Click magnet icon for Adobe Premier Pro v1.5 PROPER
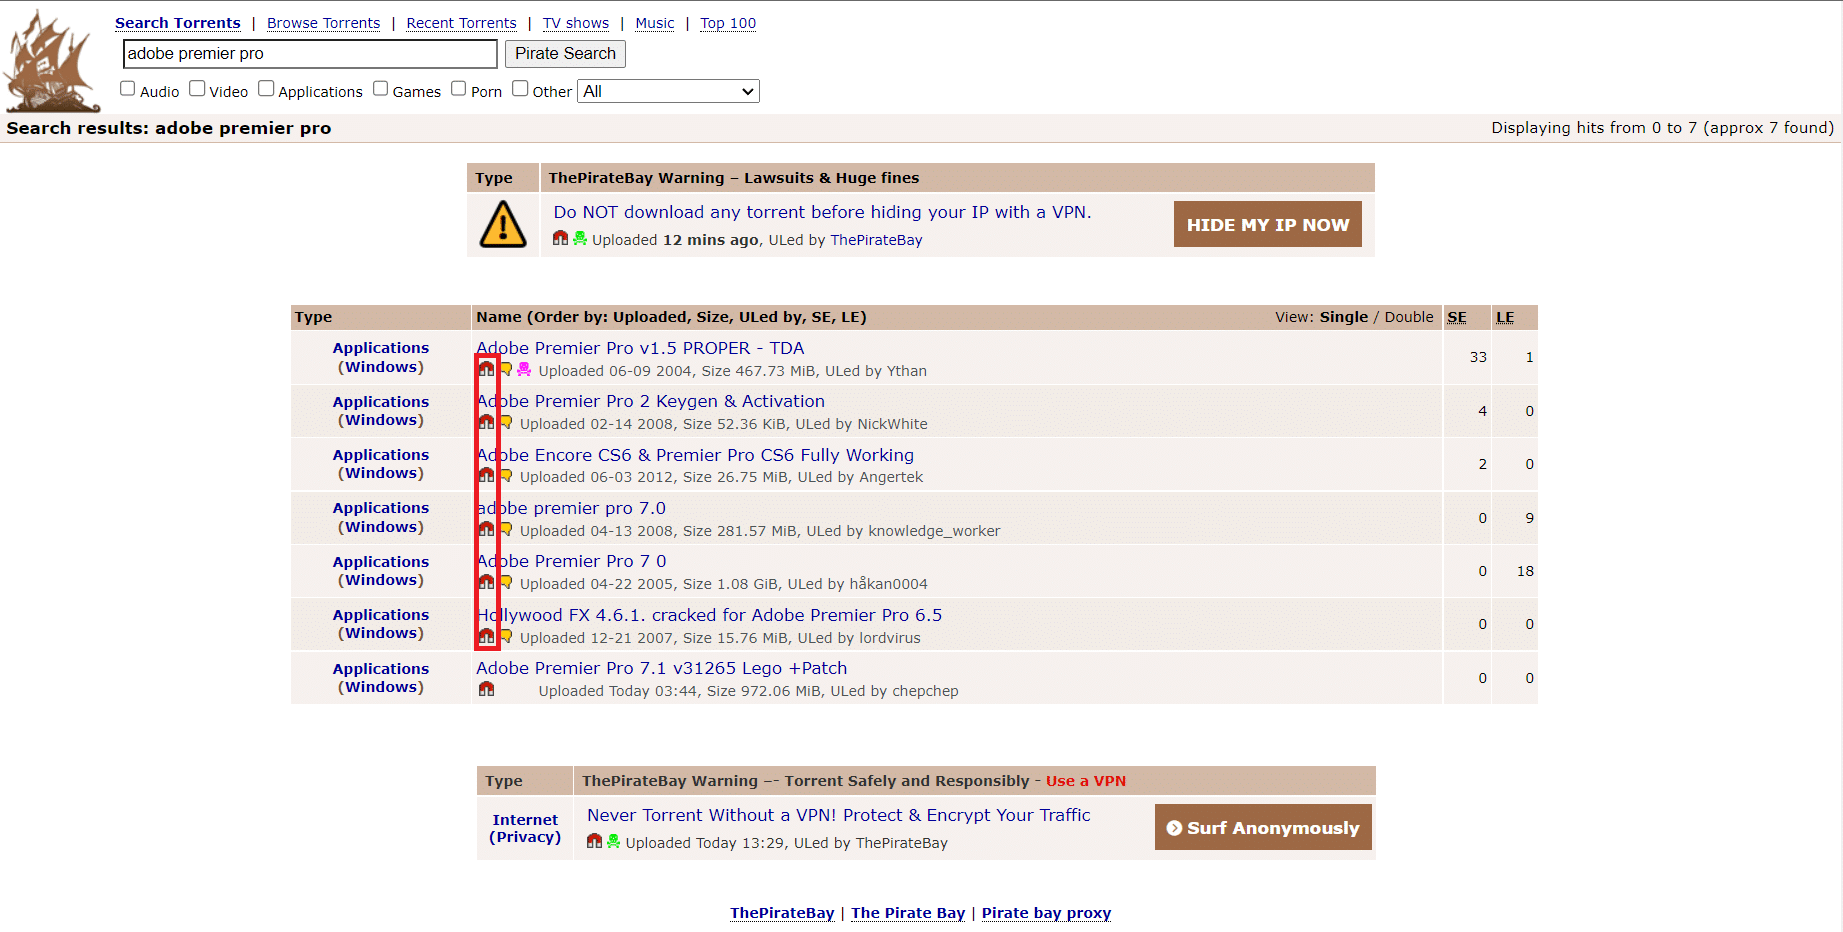This screenshot has width=1843, height=932. coord(486,369)
